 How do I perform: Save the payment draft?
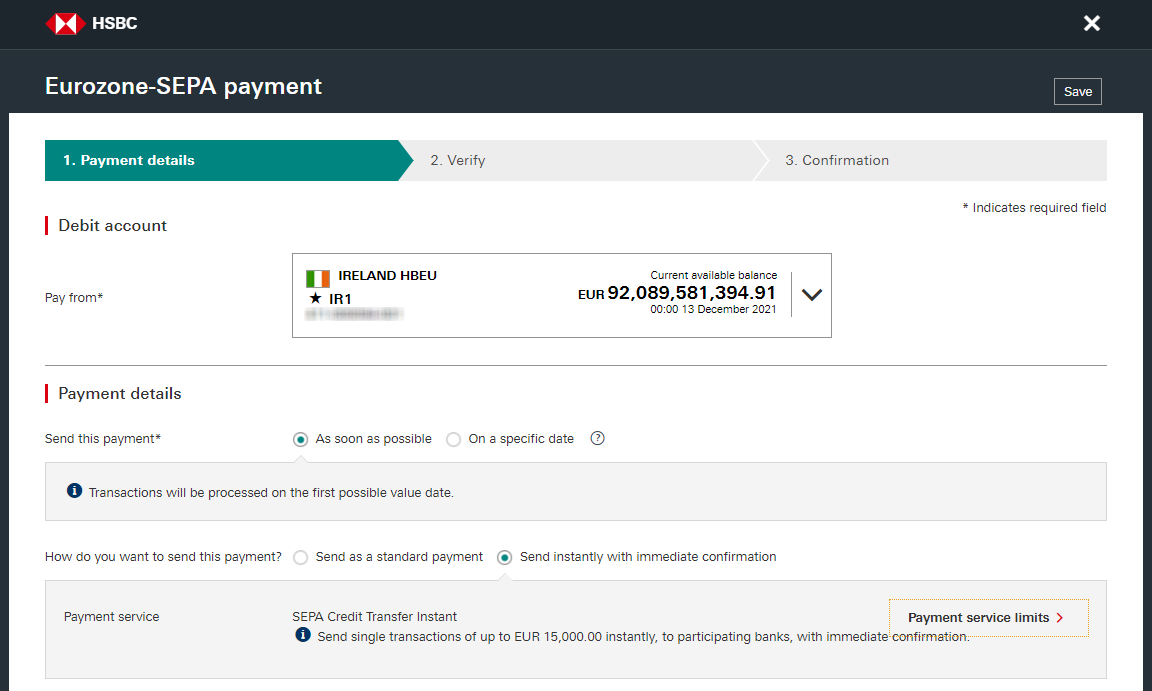tap(1078, 92)
